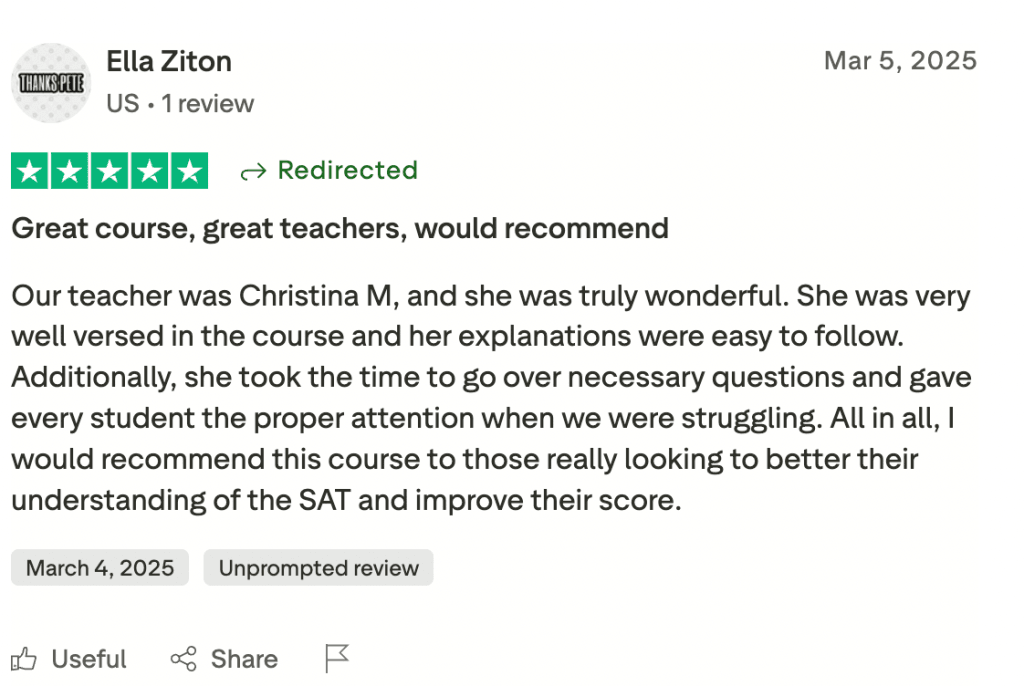1024x686 pixels.
Task: Click the Mar 5, 2025 posted date
Action: 900,60
